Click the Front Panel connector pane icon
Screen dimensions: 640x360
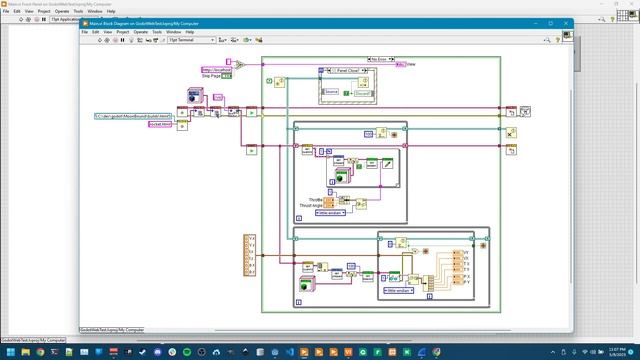pos(622,16)
